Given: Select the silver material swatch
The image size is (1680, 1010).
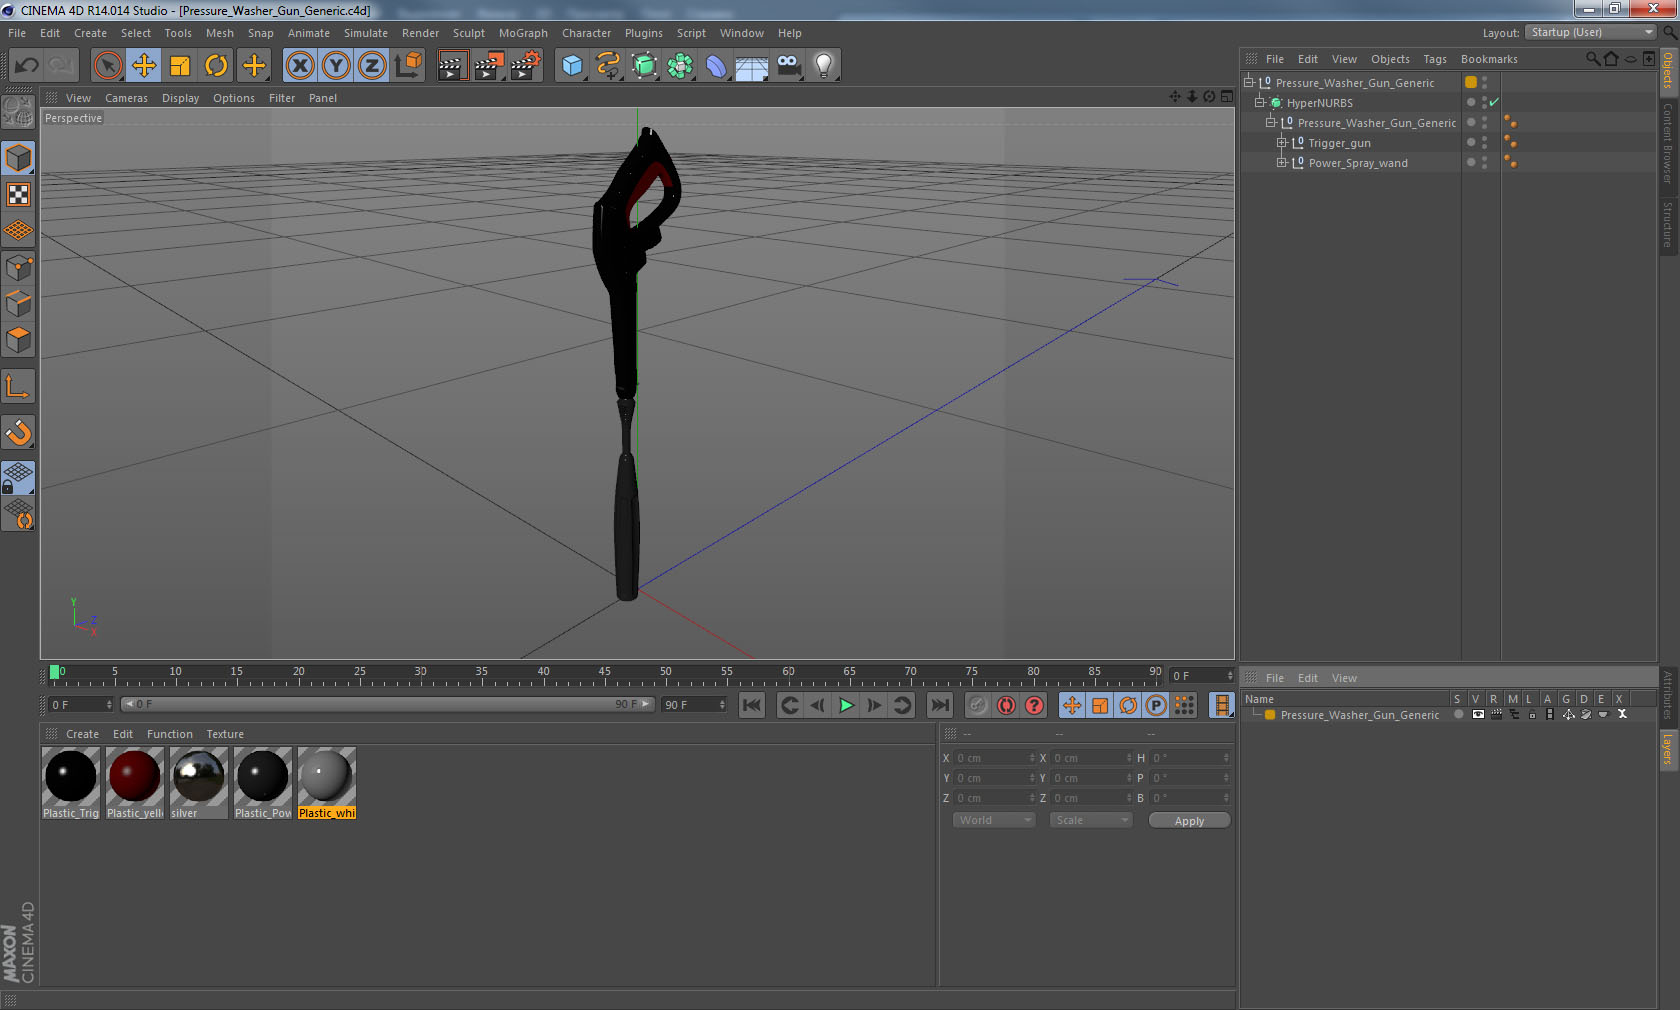Looking at the screenshot, I should tap(199, 783).
